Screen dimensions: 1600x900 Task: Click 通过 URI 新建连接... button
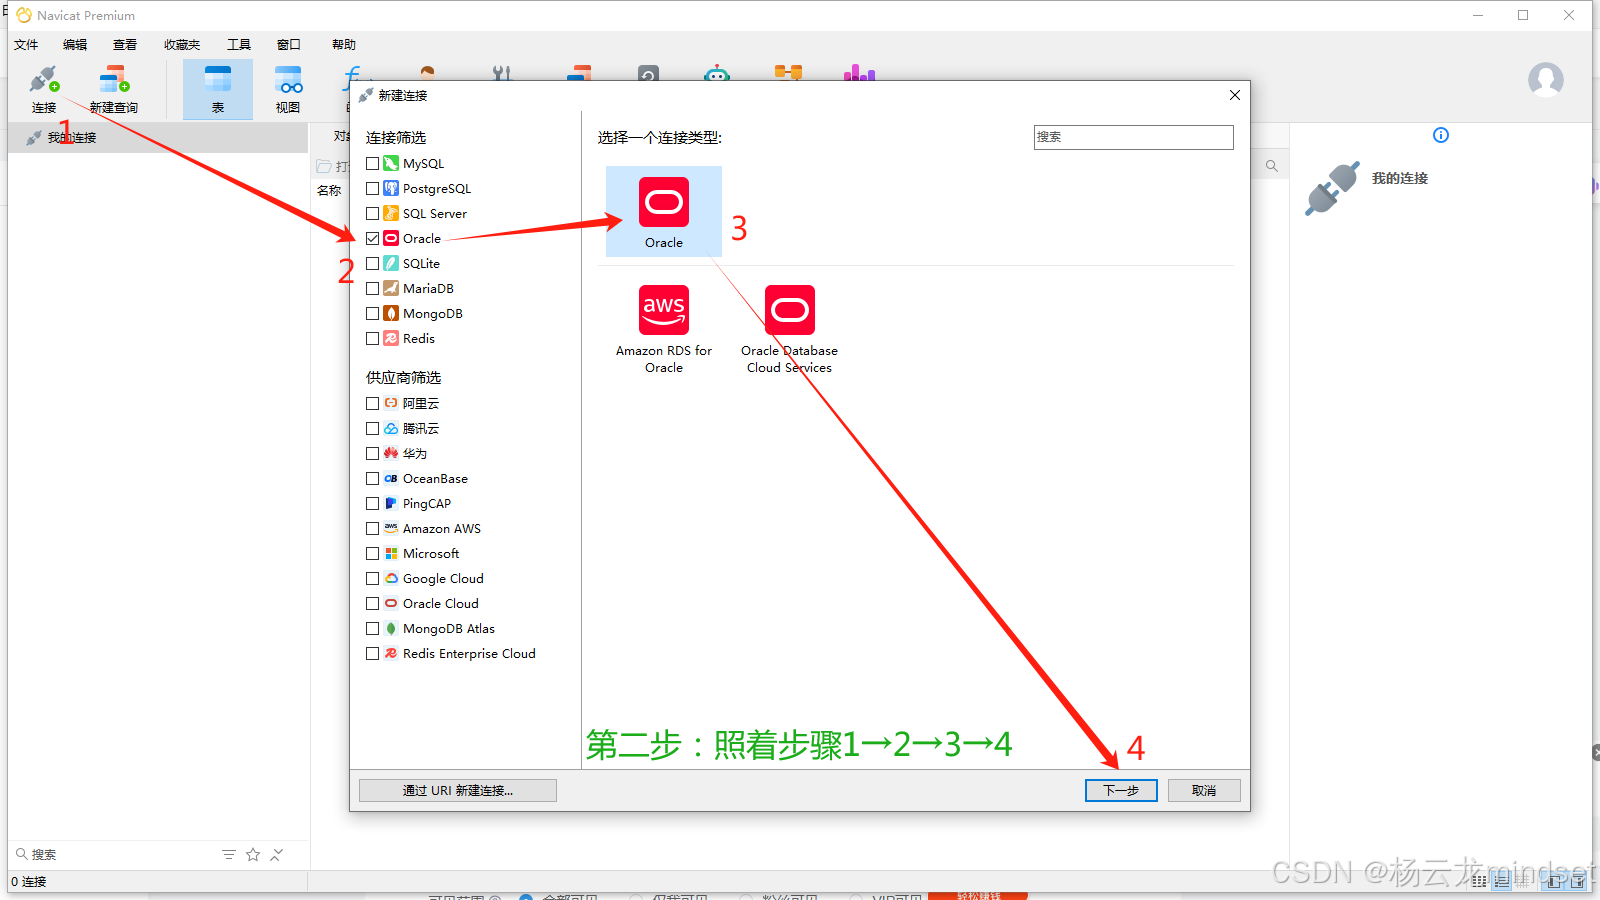tap(458, 790)
